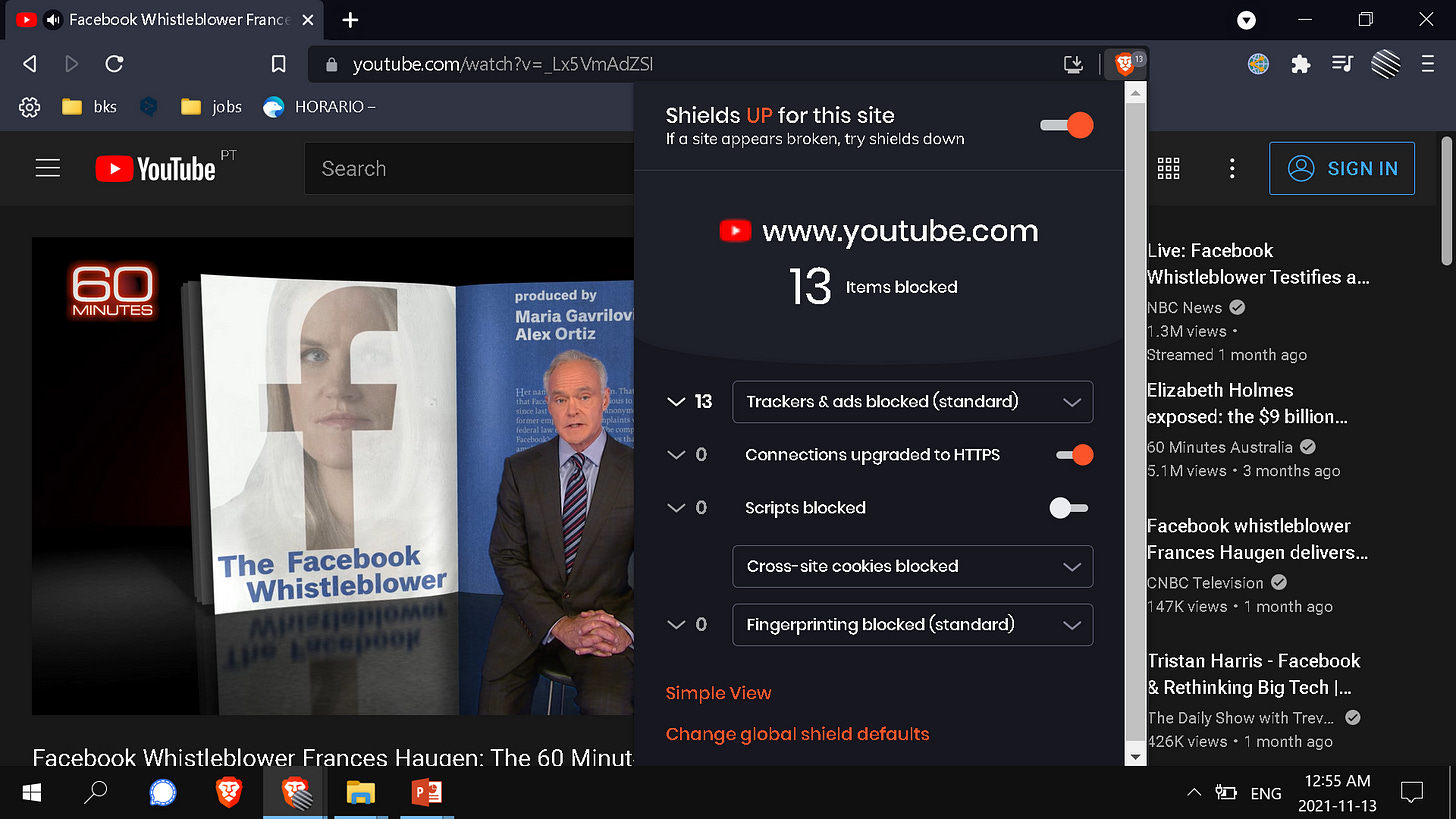Expand Connections upgraded to HTTPS chevron

tap(676, 455)
